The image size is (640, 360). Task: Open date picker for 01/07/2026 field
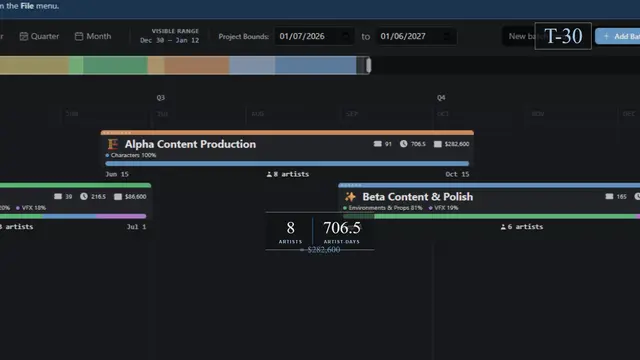(x=345, y=36)
